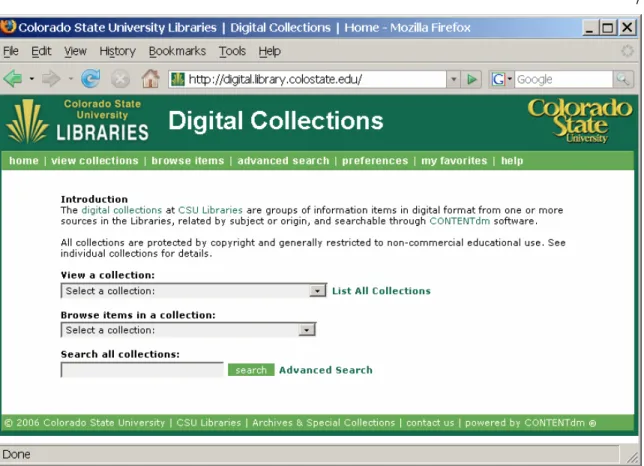Expand the Browse items collection dropdown
The image size is (644, 466).
click(188, 330)
